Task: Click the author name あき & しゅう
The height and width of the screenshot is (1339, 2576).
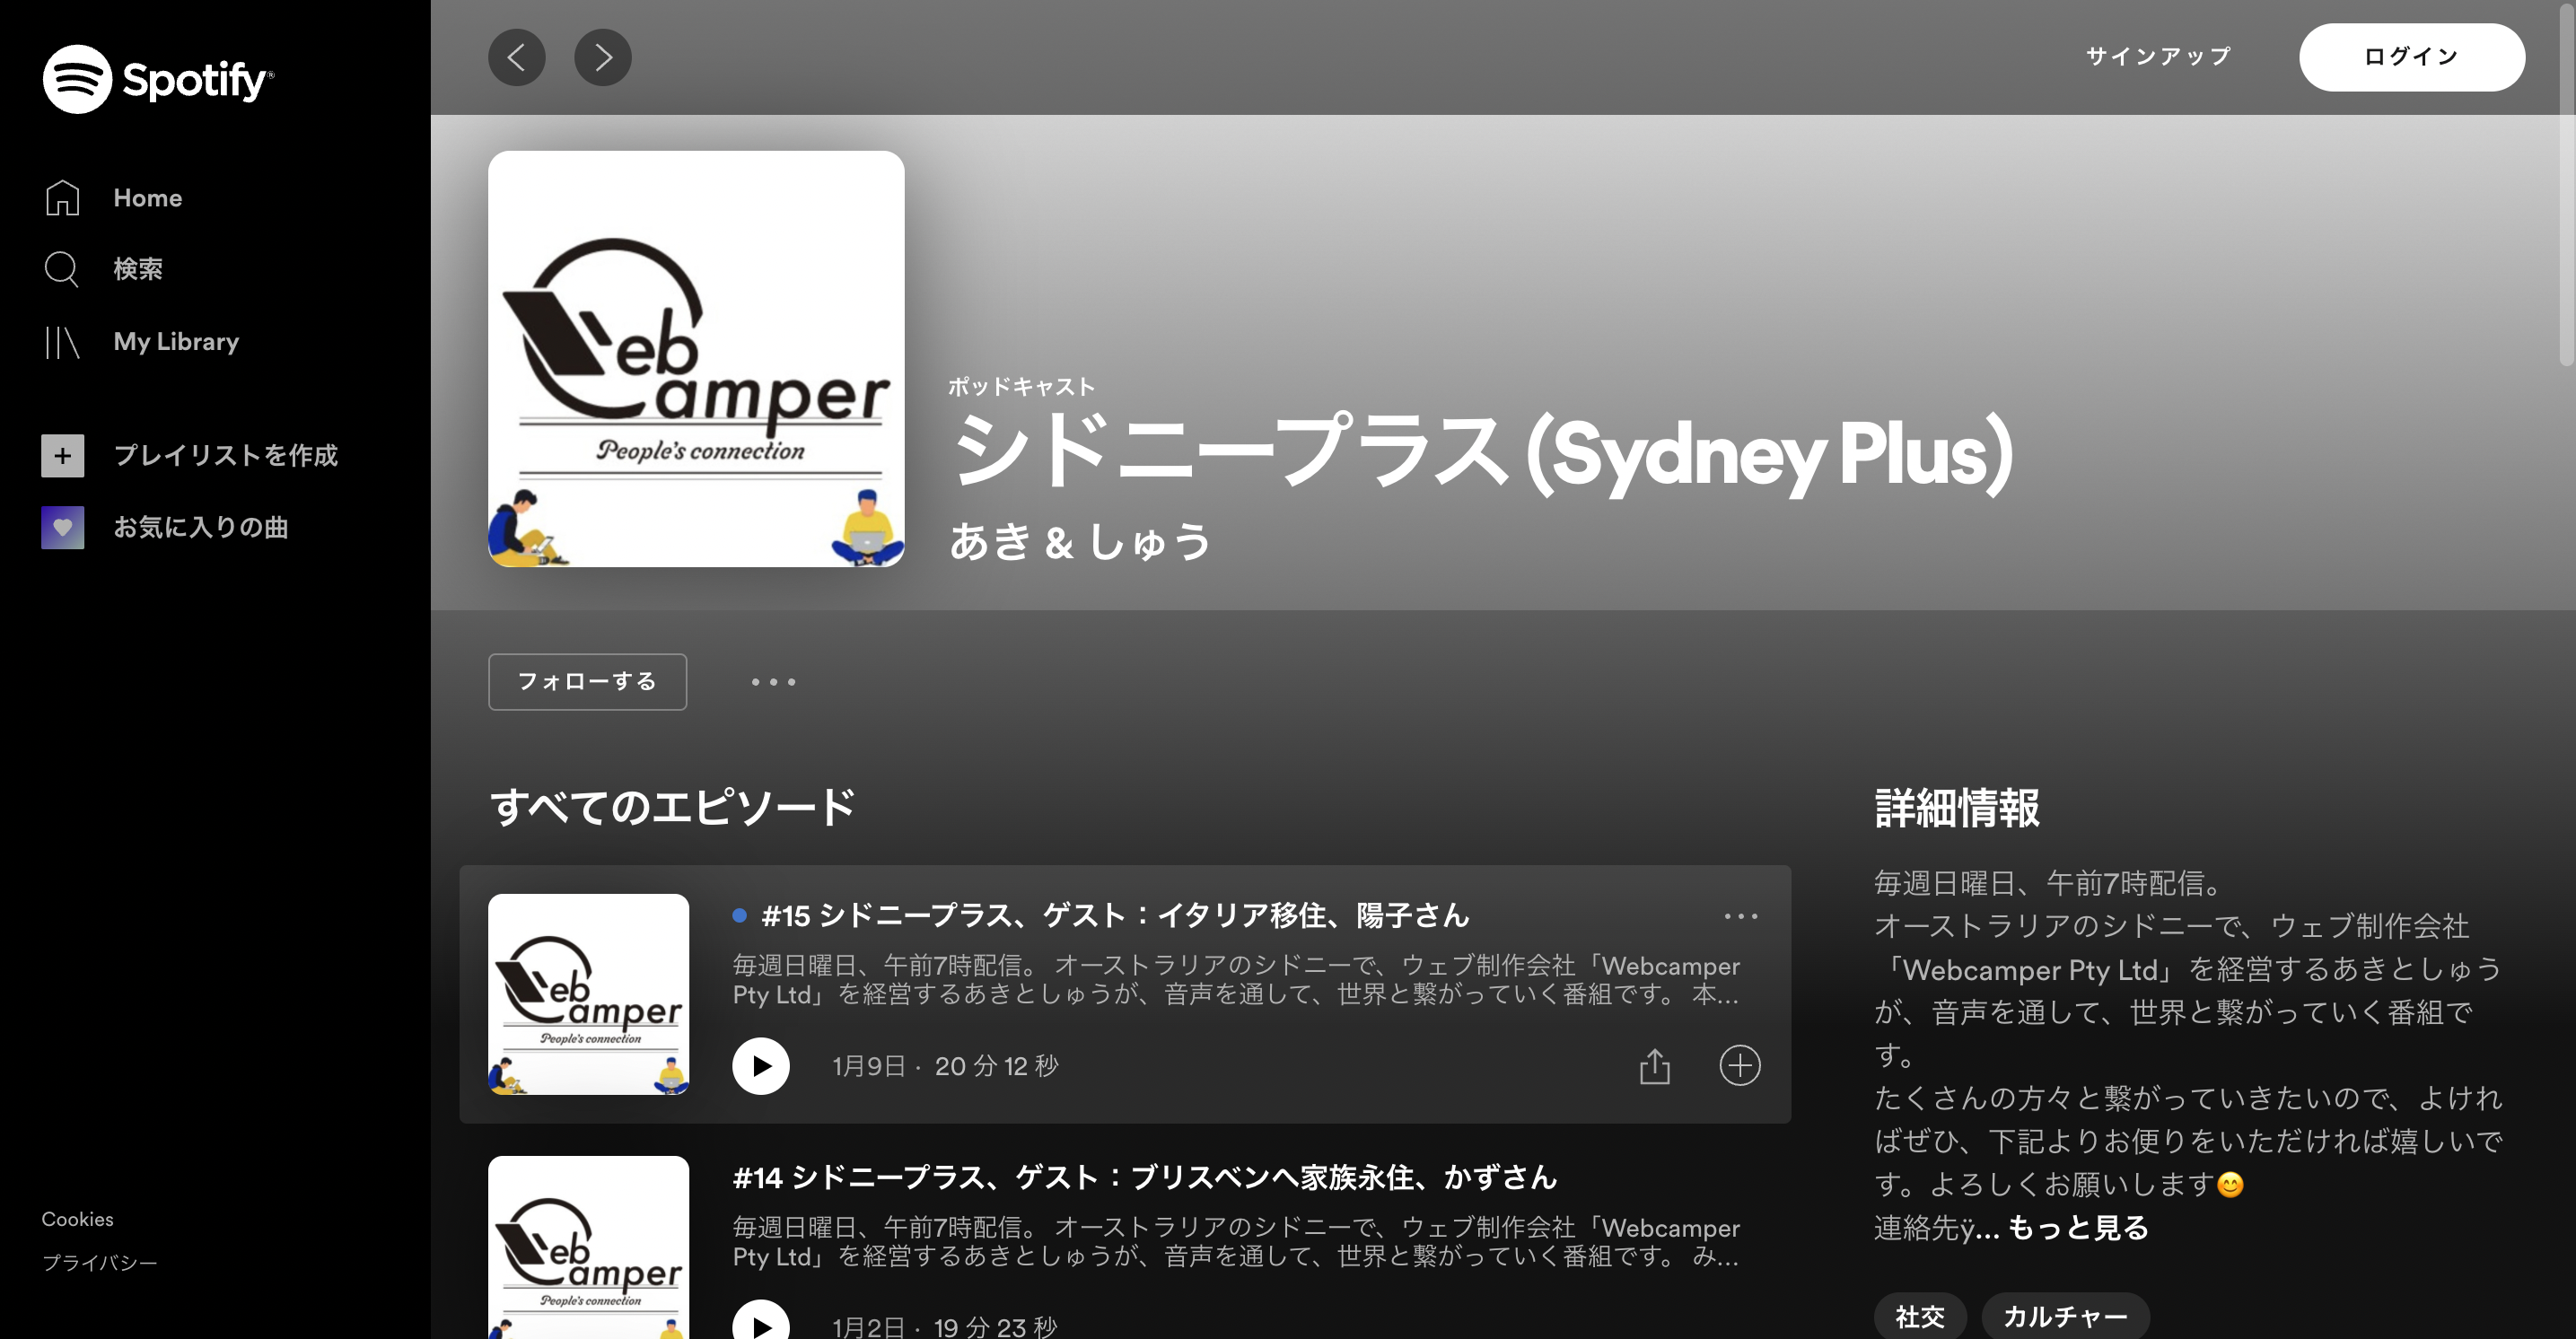Action: click(1080, 541)
